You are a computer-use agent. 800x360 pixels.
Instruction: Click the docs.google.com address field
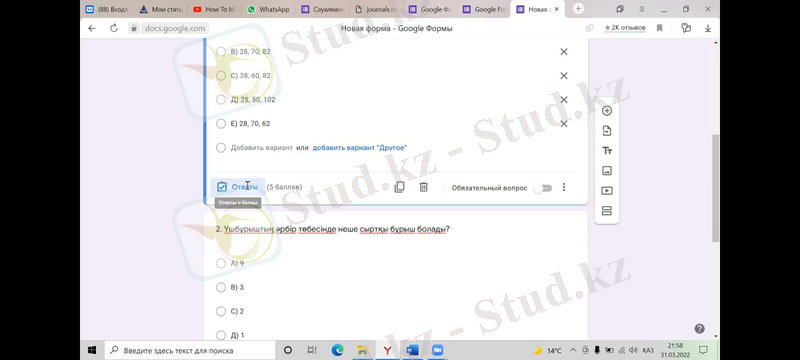[174, 29]
